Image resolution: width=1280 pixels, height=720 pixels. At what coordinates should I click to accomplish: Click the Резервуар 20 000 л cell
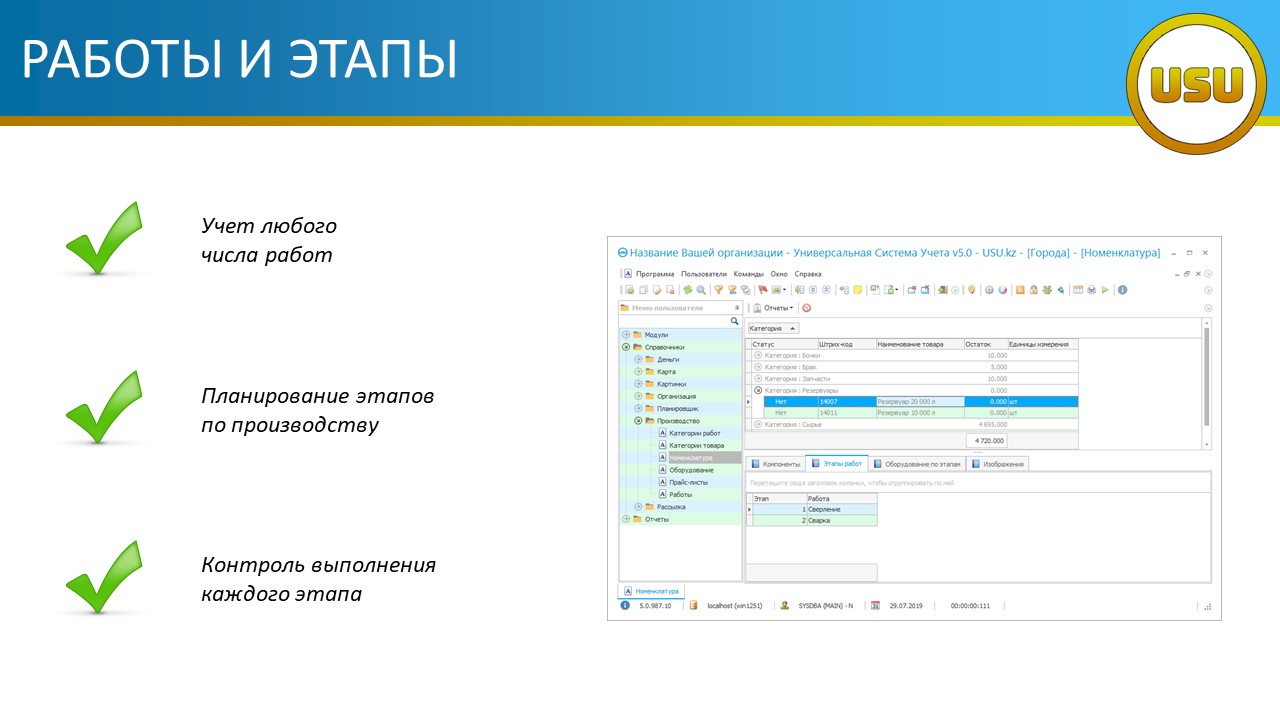click(x=919, y=402)
